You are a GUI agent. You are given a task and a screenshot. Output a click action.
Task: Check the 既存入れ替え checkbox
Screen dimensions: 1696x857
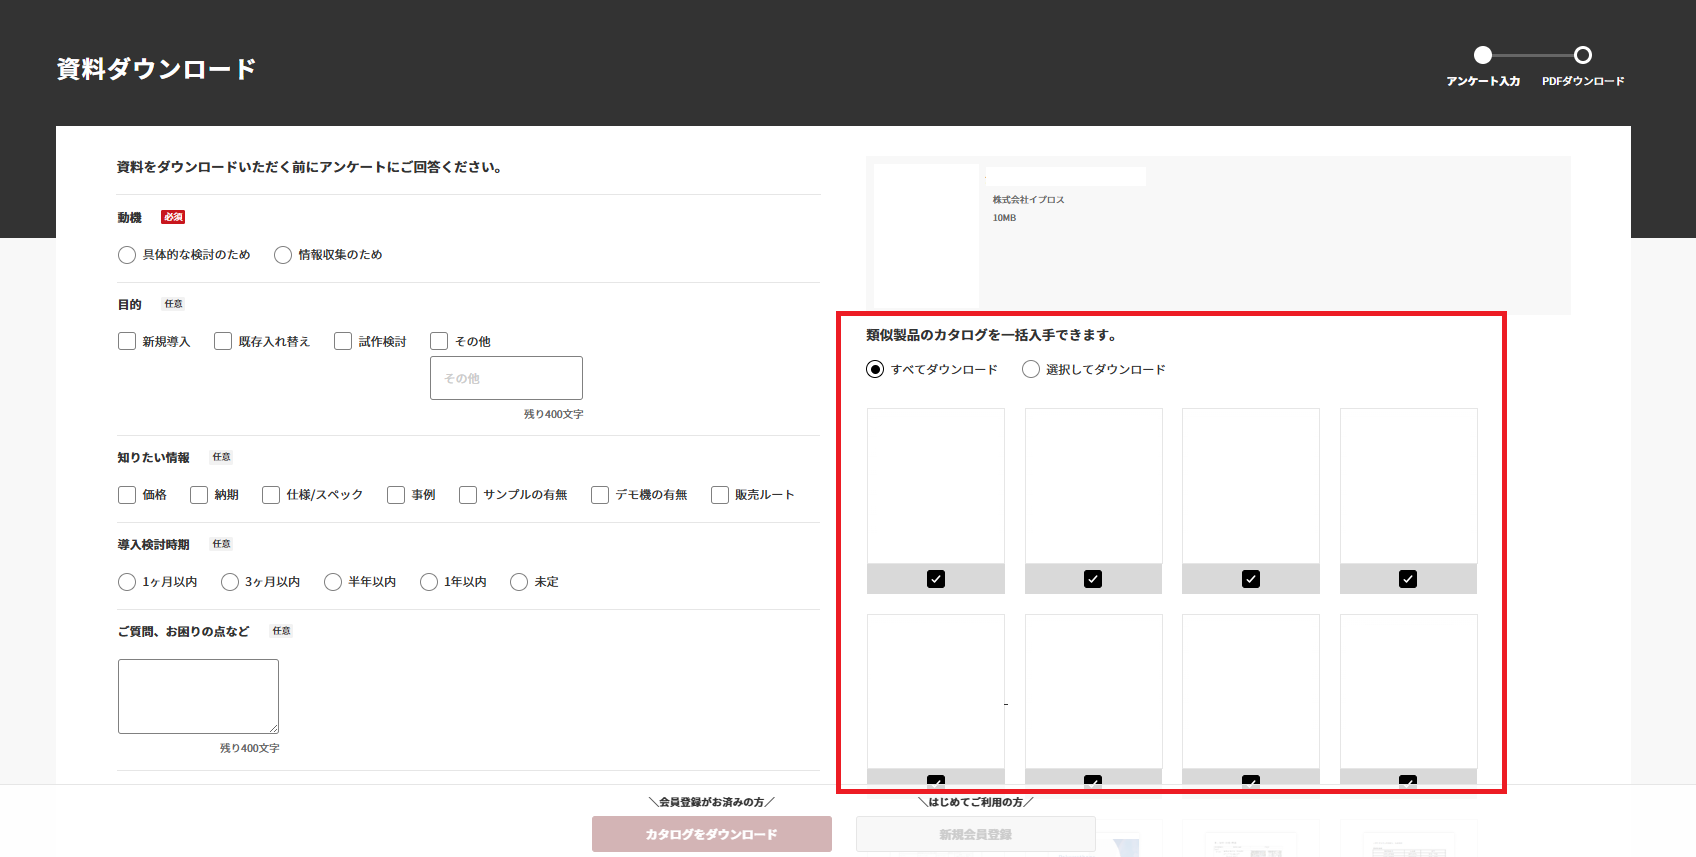[223, 341]
